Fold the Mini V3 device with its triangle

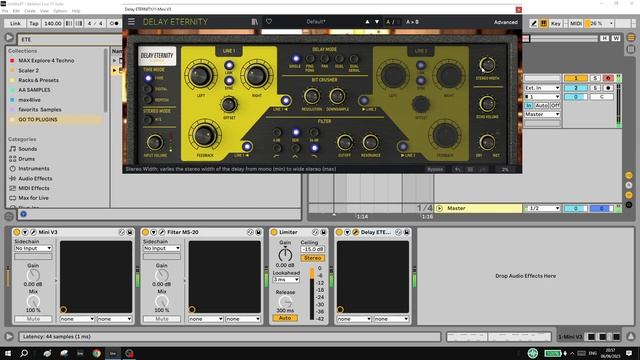[25, 232]
